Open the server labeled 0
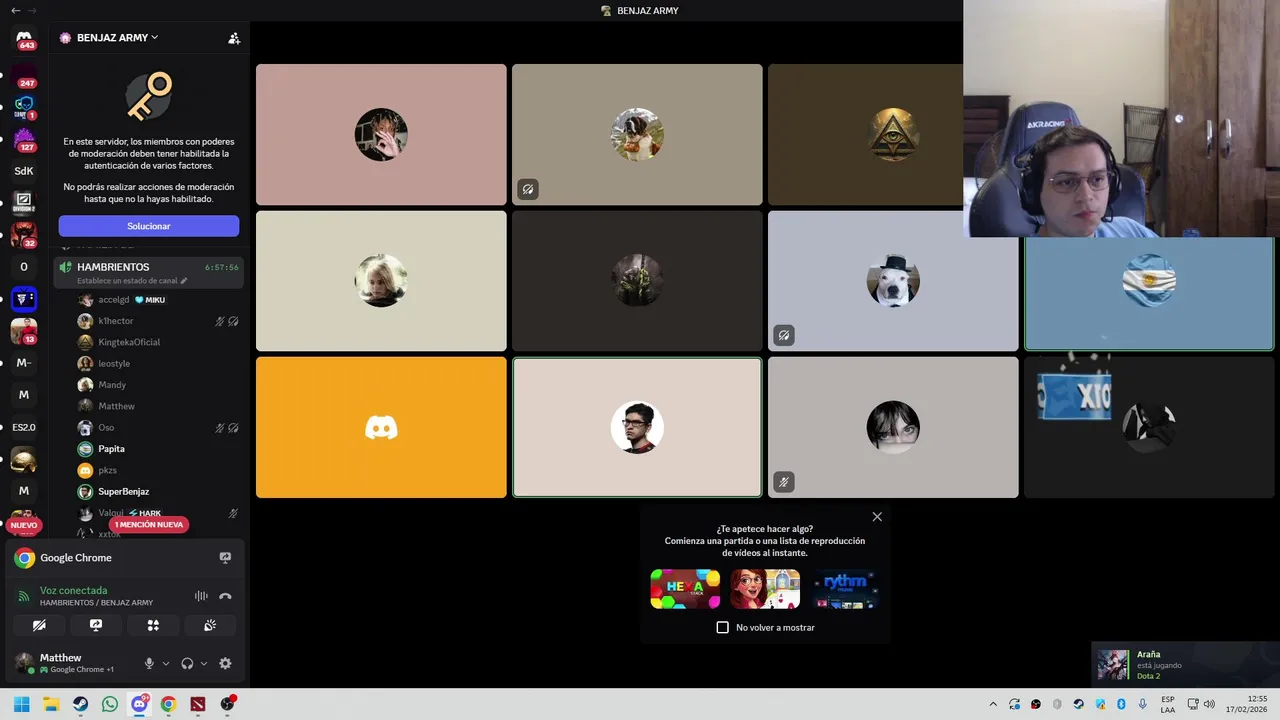The image size is (1280, 720). point(24,267)
